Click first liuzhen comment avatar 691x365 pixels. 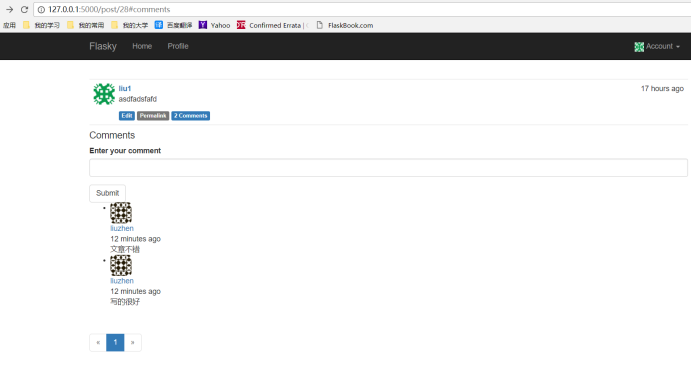click(121, 213)
